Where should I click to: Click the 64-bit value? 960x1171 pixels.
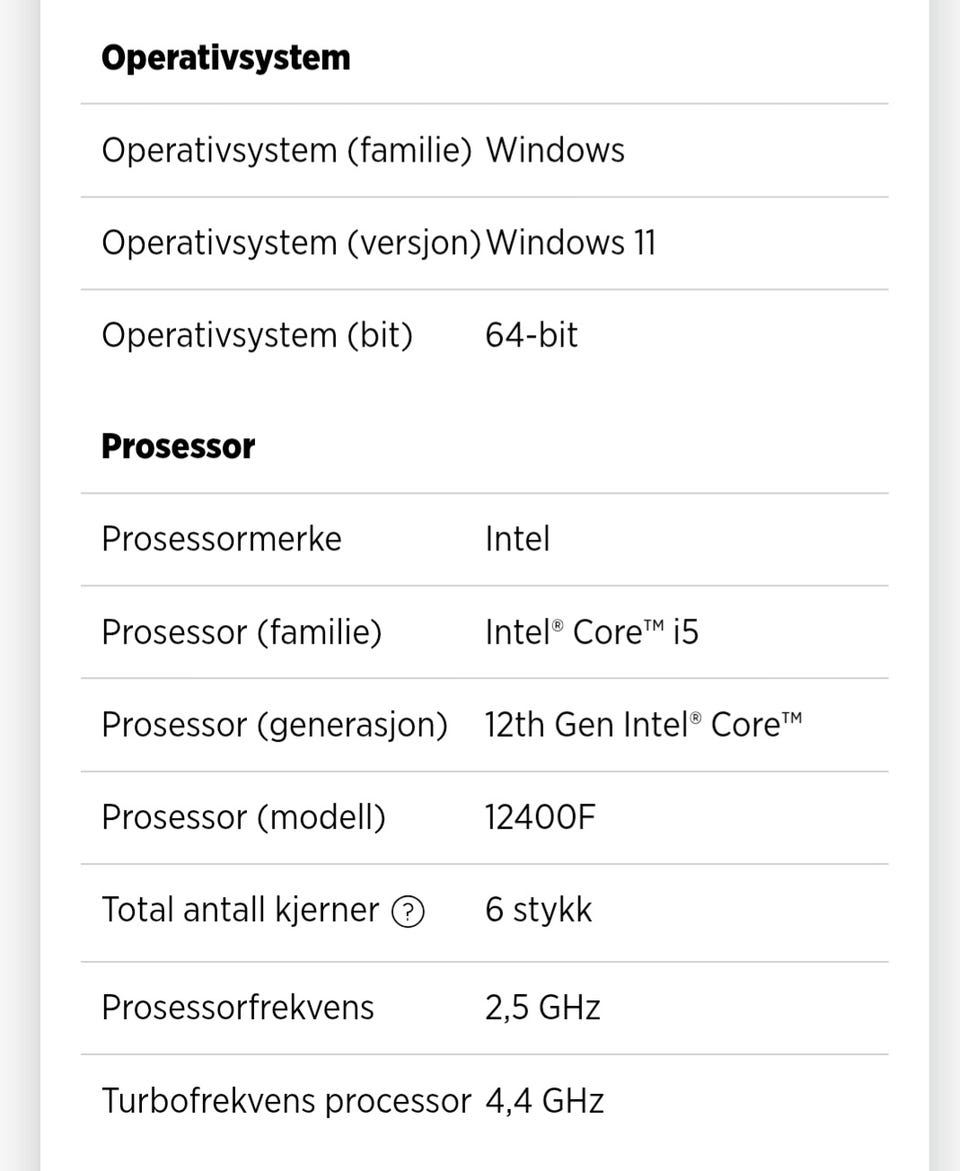point(531,335)
